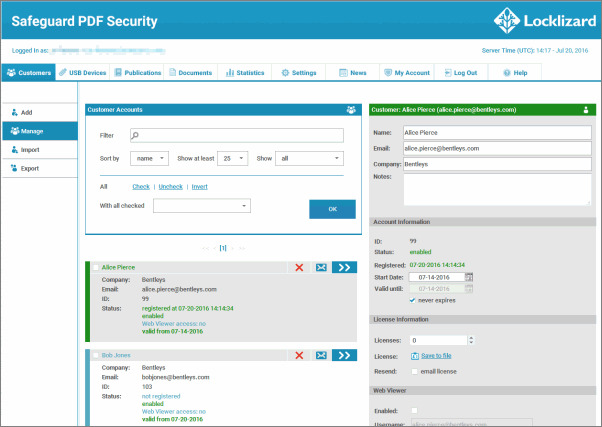Click into the Filter search field

coord(237,135)
